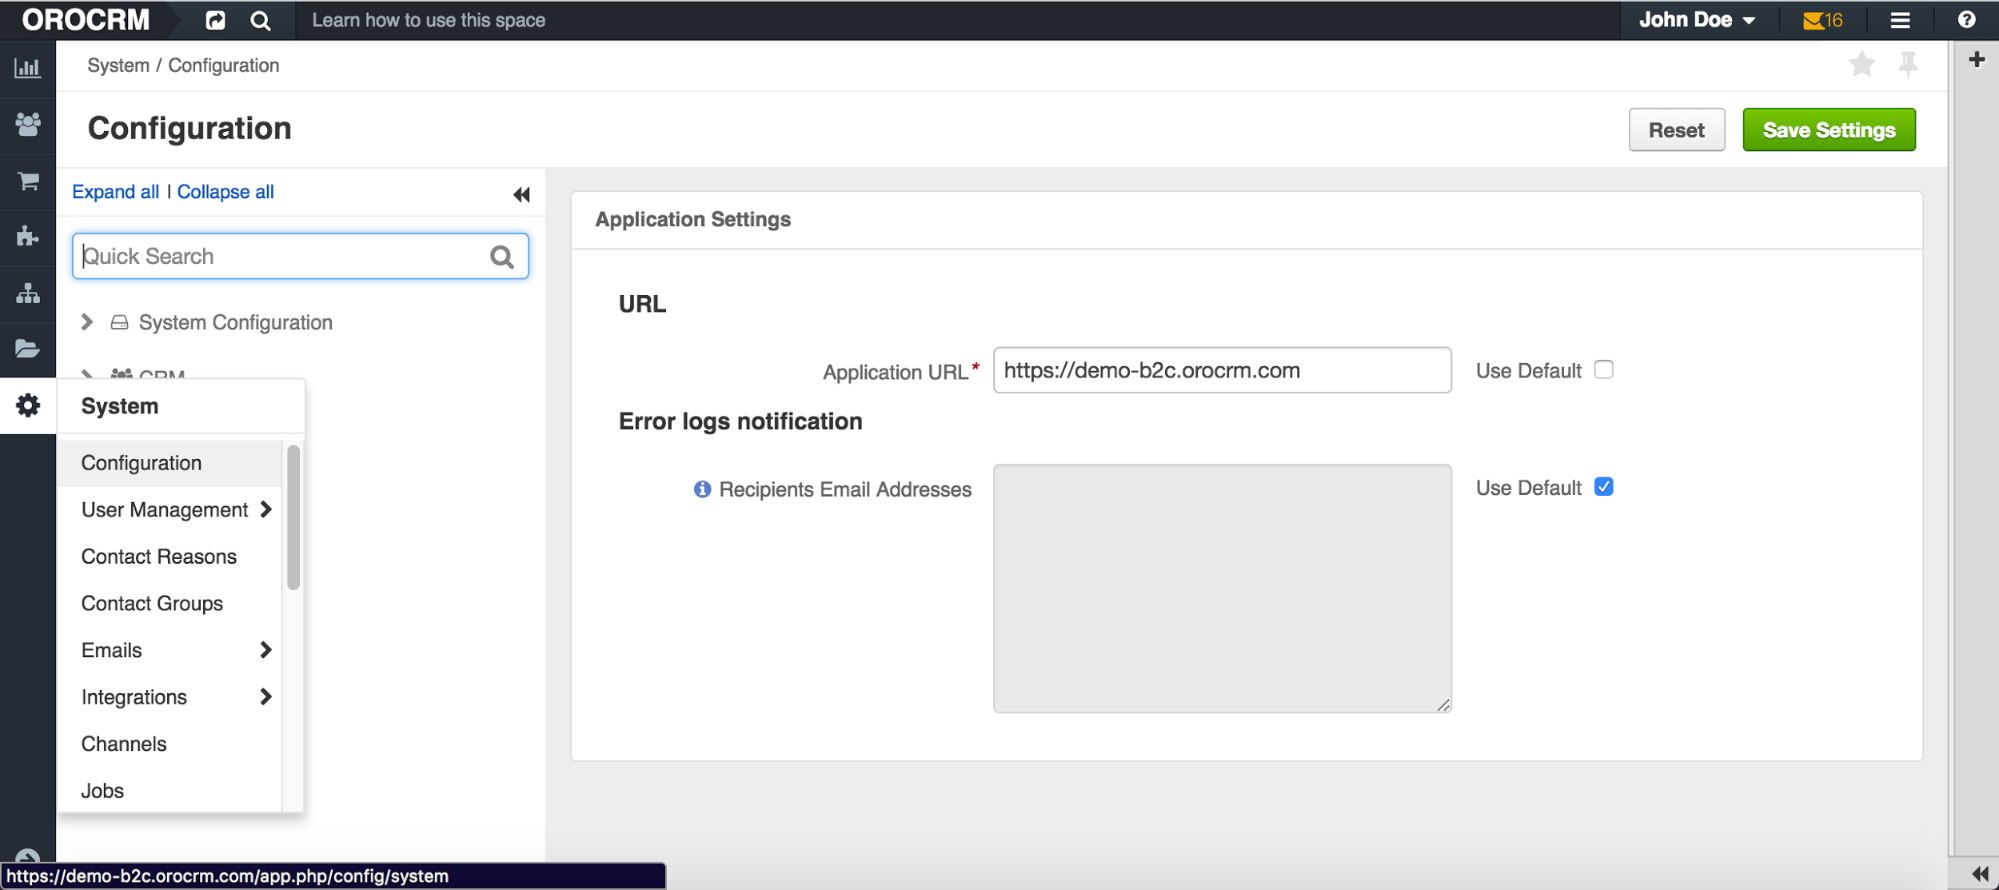Toggle Use Default for Application URL

(1604, 370)
